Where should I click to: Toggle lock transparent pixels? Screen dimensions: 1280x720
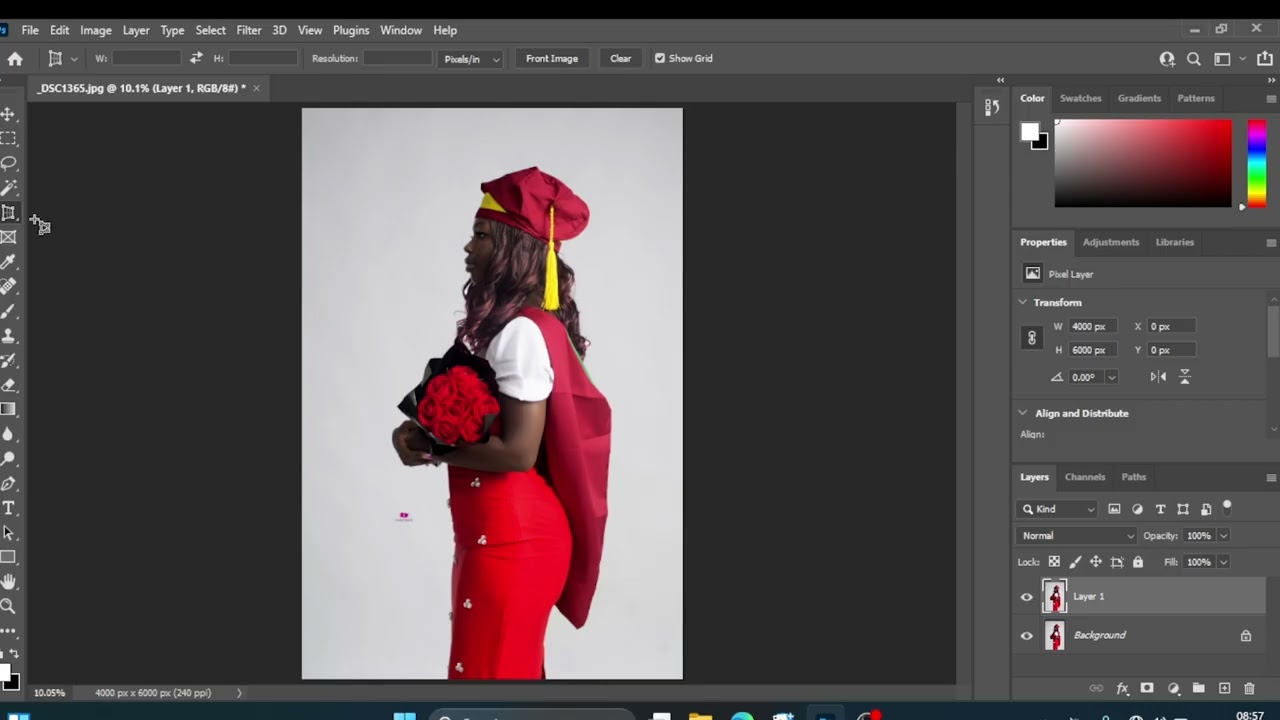1054,562
